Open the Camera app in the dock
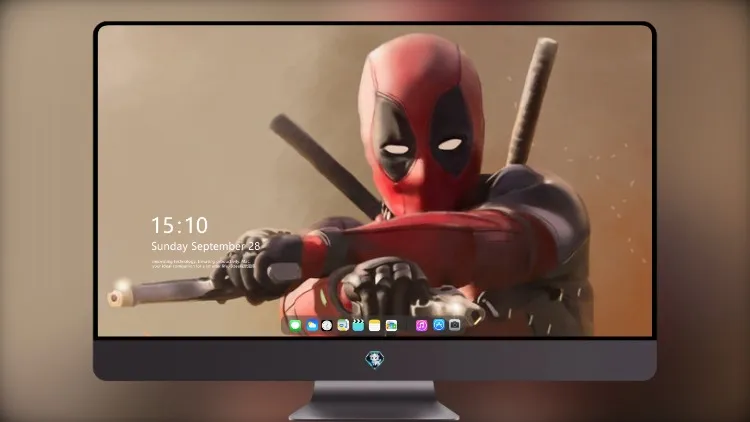 455,325
